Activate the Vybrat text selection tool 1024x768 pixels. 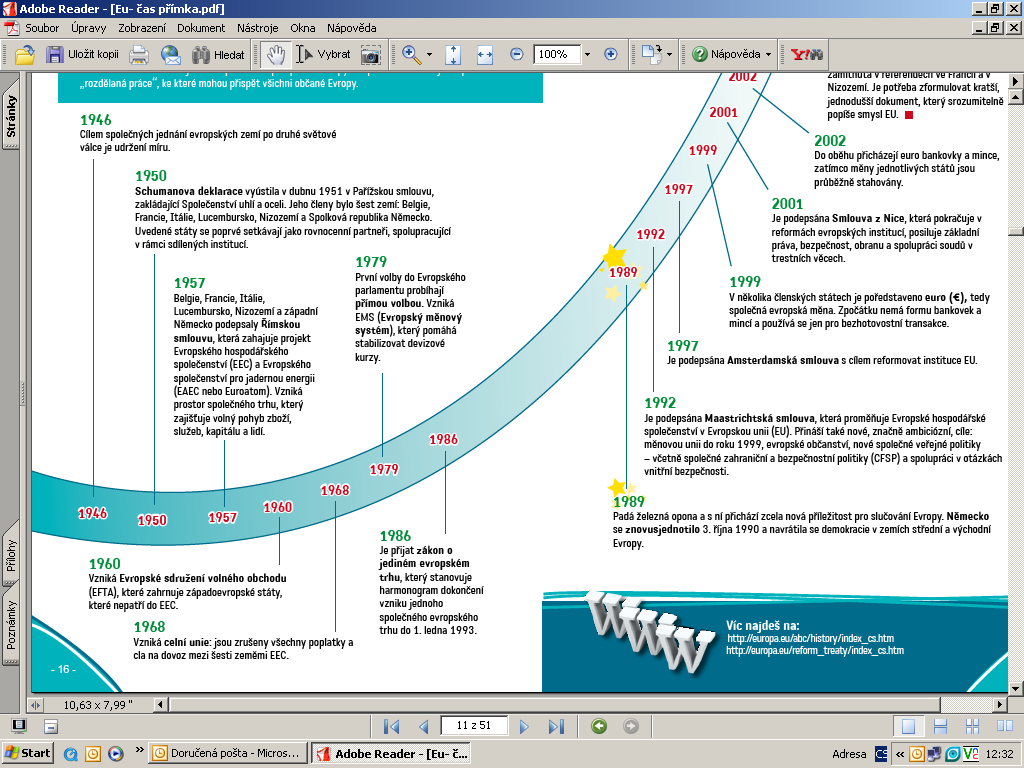pyautogui.click(x=323, y=55)
